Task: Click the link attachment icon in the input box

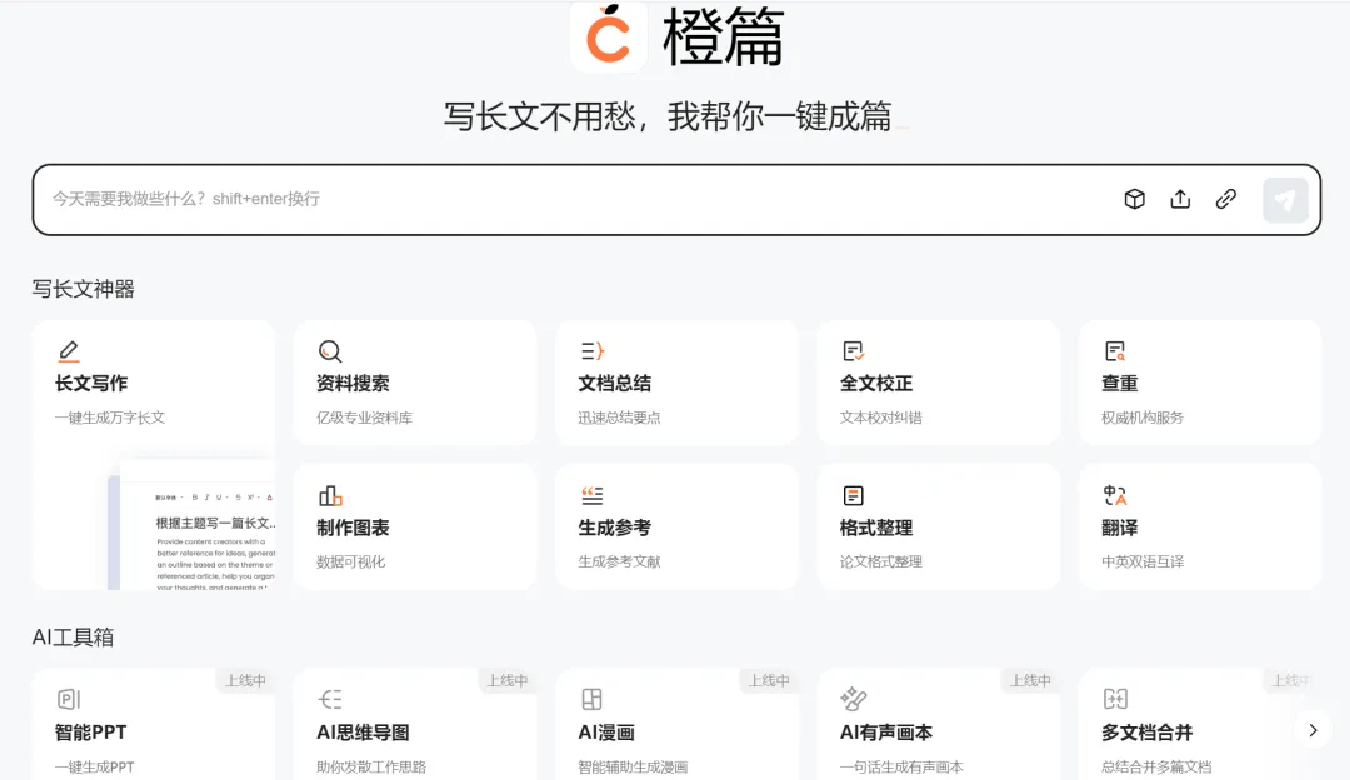Action: coord(1226,199)
